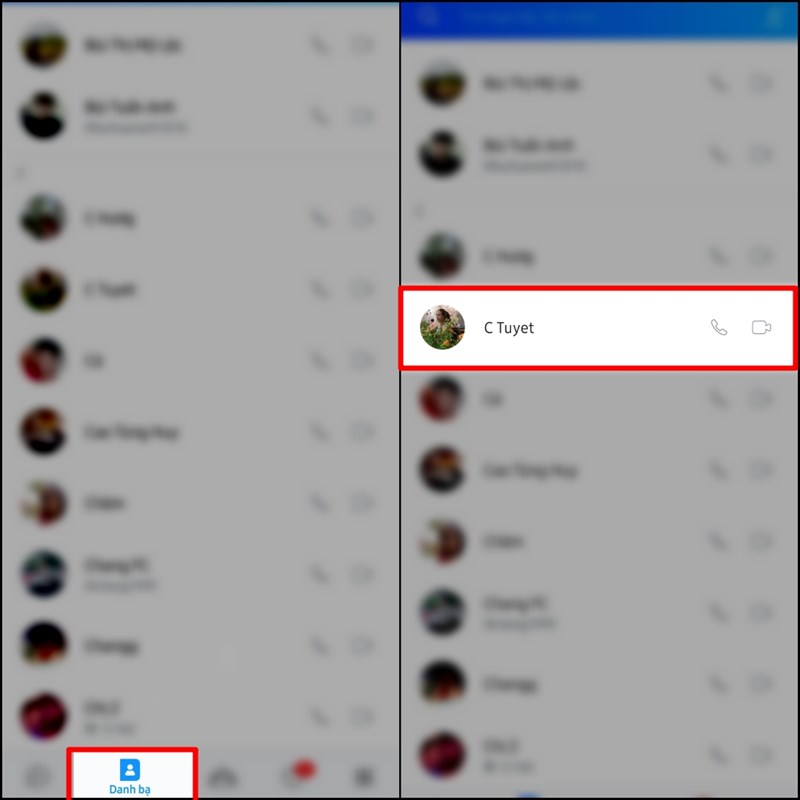800x800 pixels.
Task: Open the last icon in the bottom navigation bar
Action: point(364,778)
